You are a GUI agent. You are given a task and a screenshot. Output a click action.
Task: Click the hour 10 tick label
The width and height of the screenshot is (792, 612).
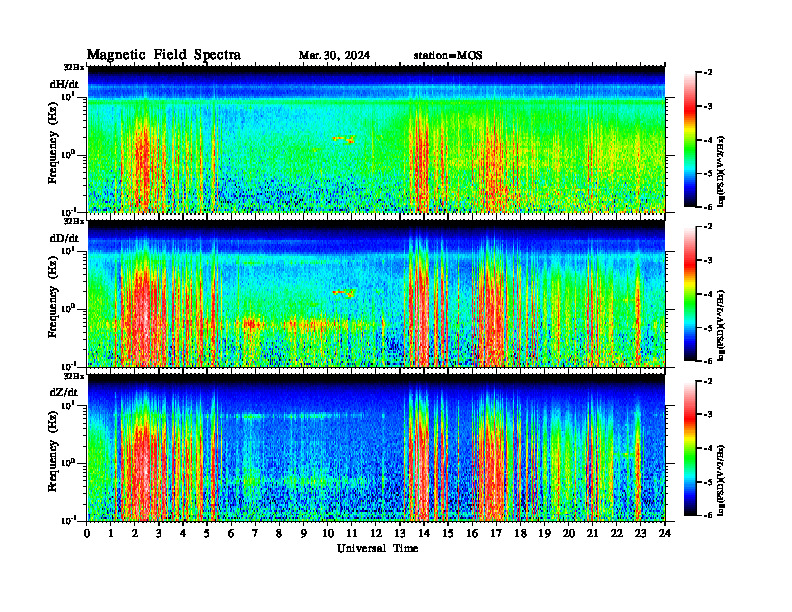pyautogui.click(x=328, y=534)
